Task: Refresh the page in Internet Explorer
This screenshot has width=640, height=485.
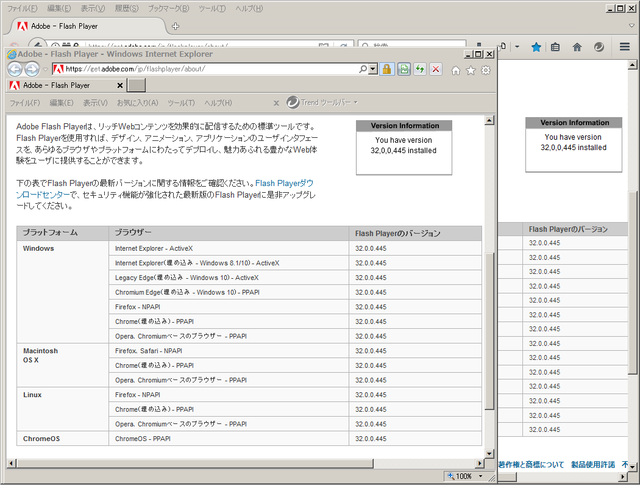Action: [420, 69]
